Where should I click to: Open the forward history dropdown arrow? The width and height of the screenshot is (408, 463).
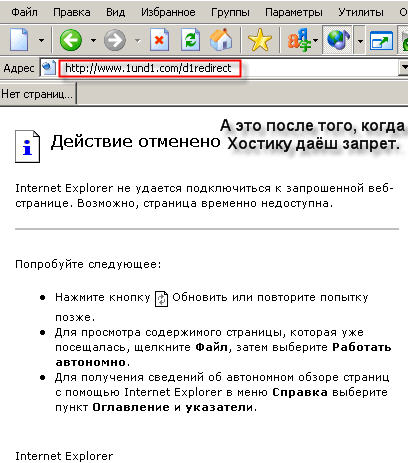[137, 41]
